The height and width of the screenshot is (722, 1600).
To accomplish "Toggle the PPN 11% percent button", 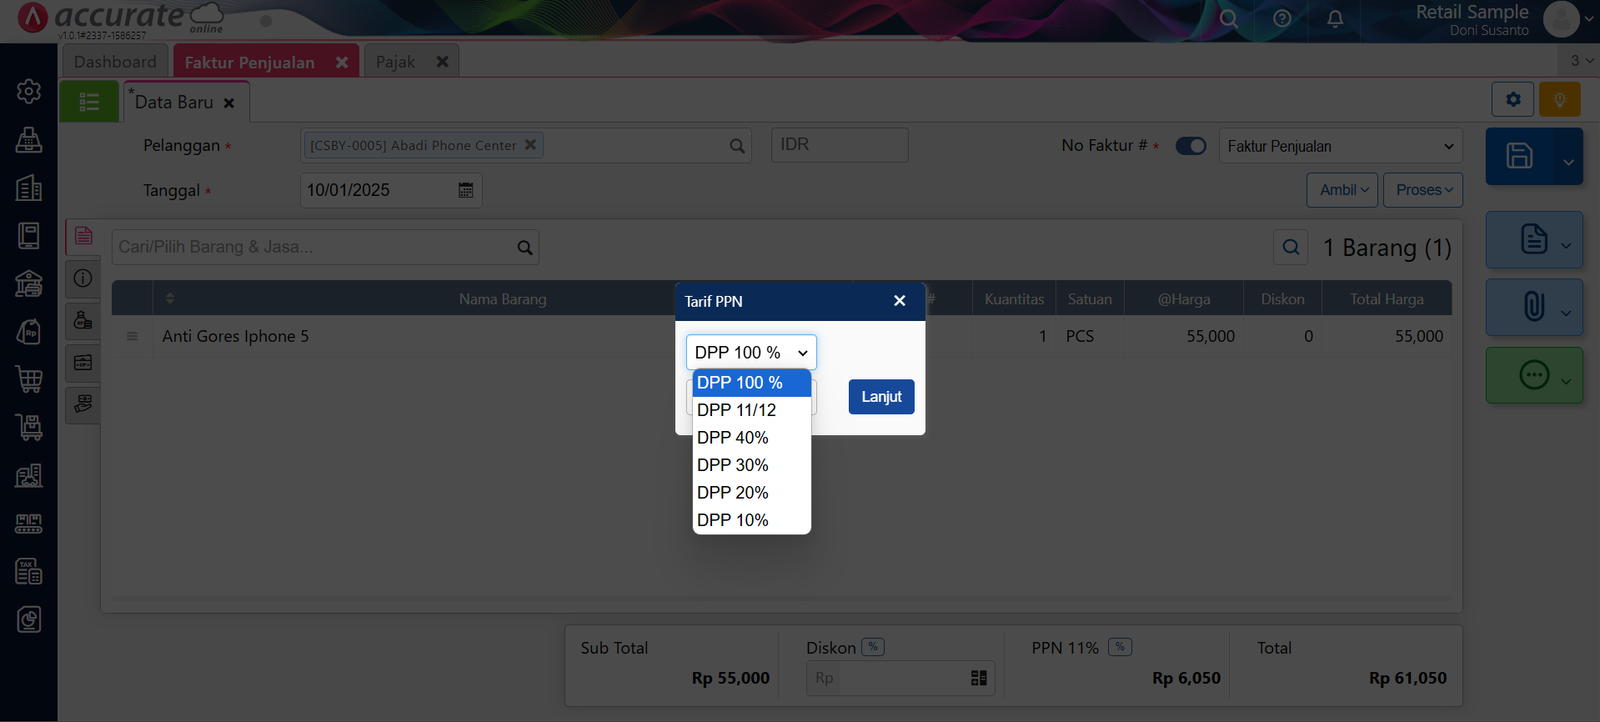I will 1120,647.
